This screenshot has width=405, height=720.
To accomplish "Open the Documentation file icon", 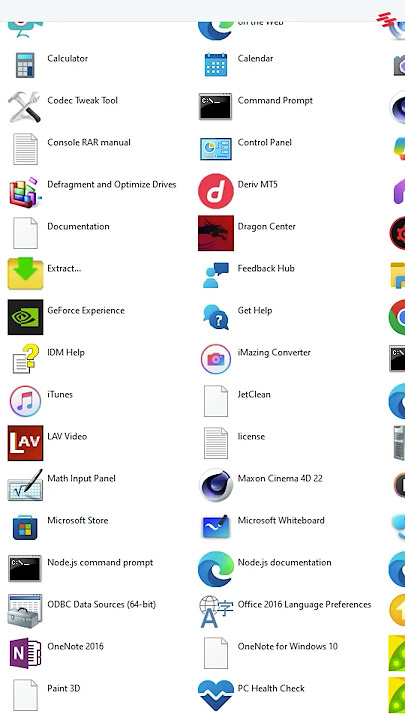I will click(x=25, y=233).
